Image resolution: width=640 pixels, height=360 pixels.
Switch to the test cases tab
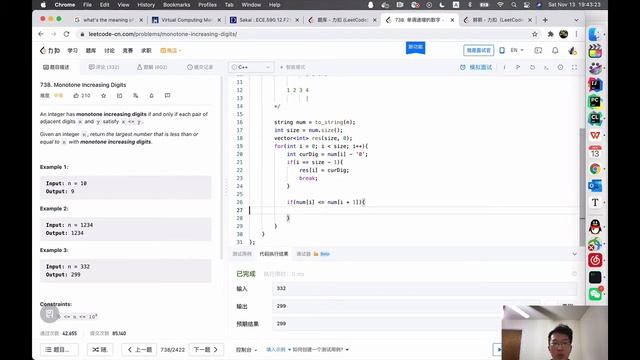242,254
